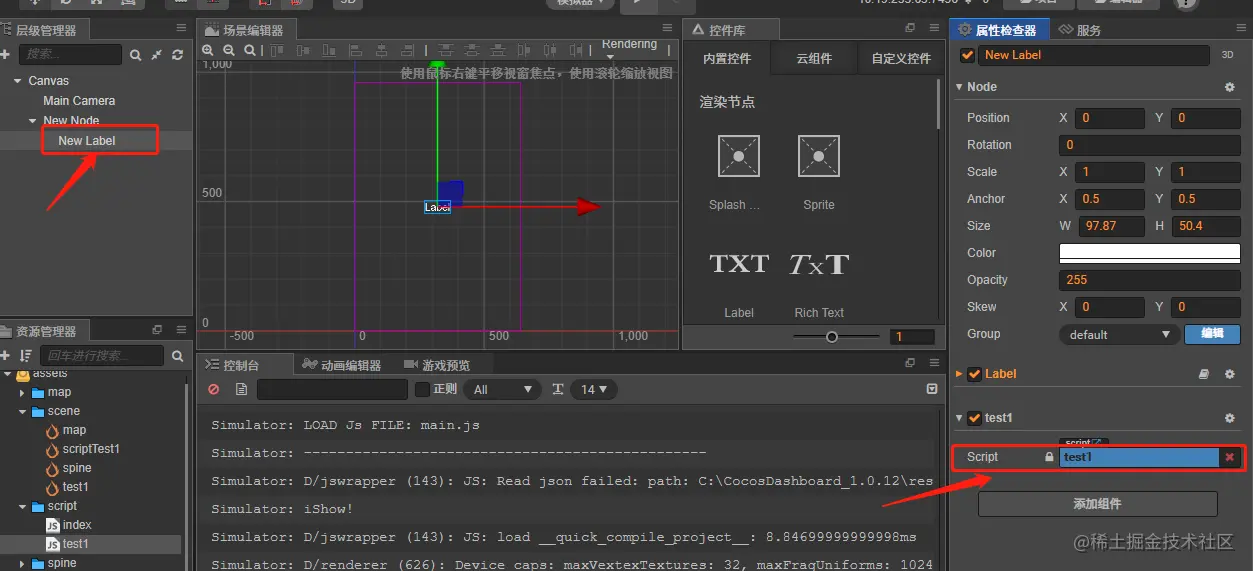The image size is (1253, 571).
Task: Toggle 3D mode for New Label node
Action: pos(1227,55)
